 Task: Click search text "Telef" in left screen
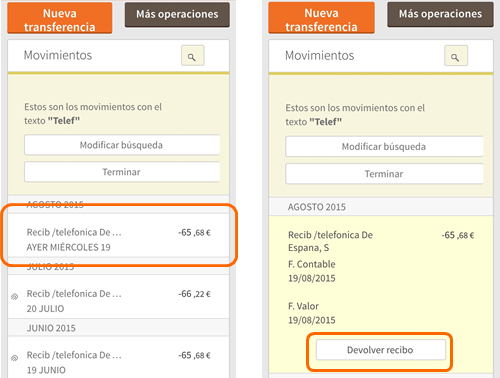click(x=64, y=121)
